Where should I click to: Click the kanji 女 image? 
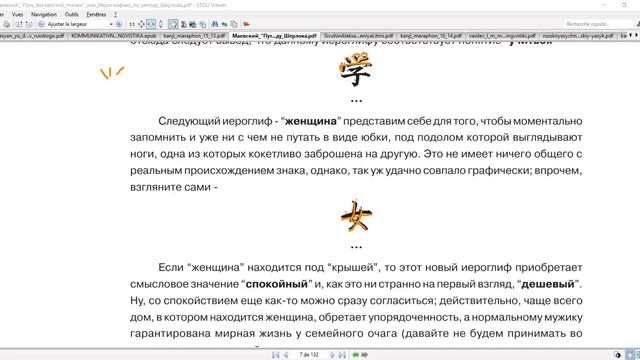pos(356,216)
